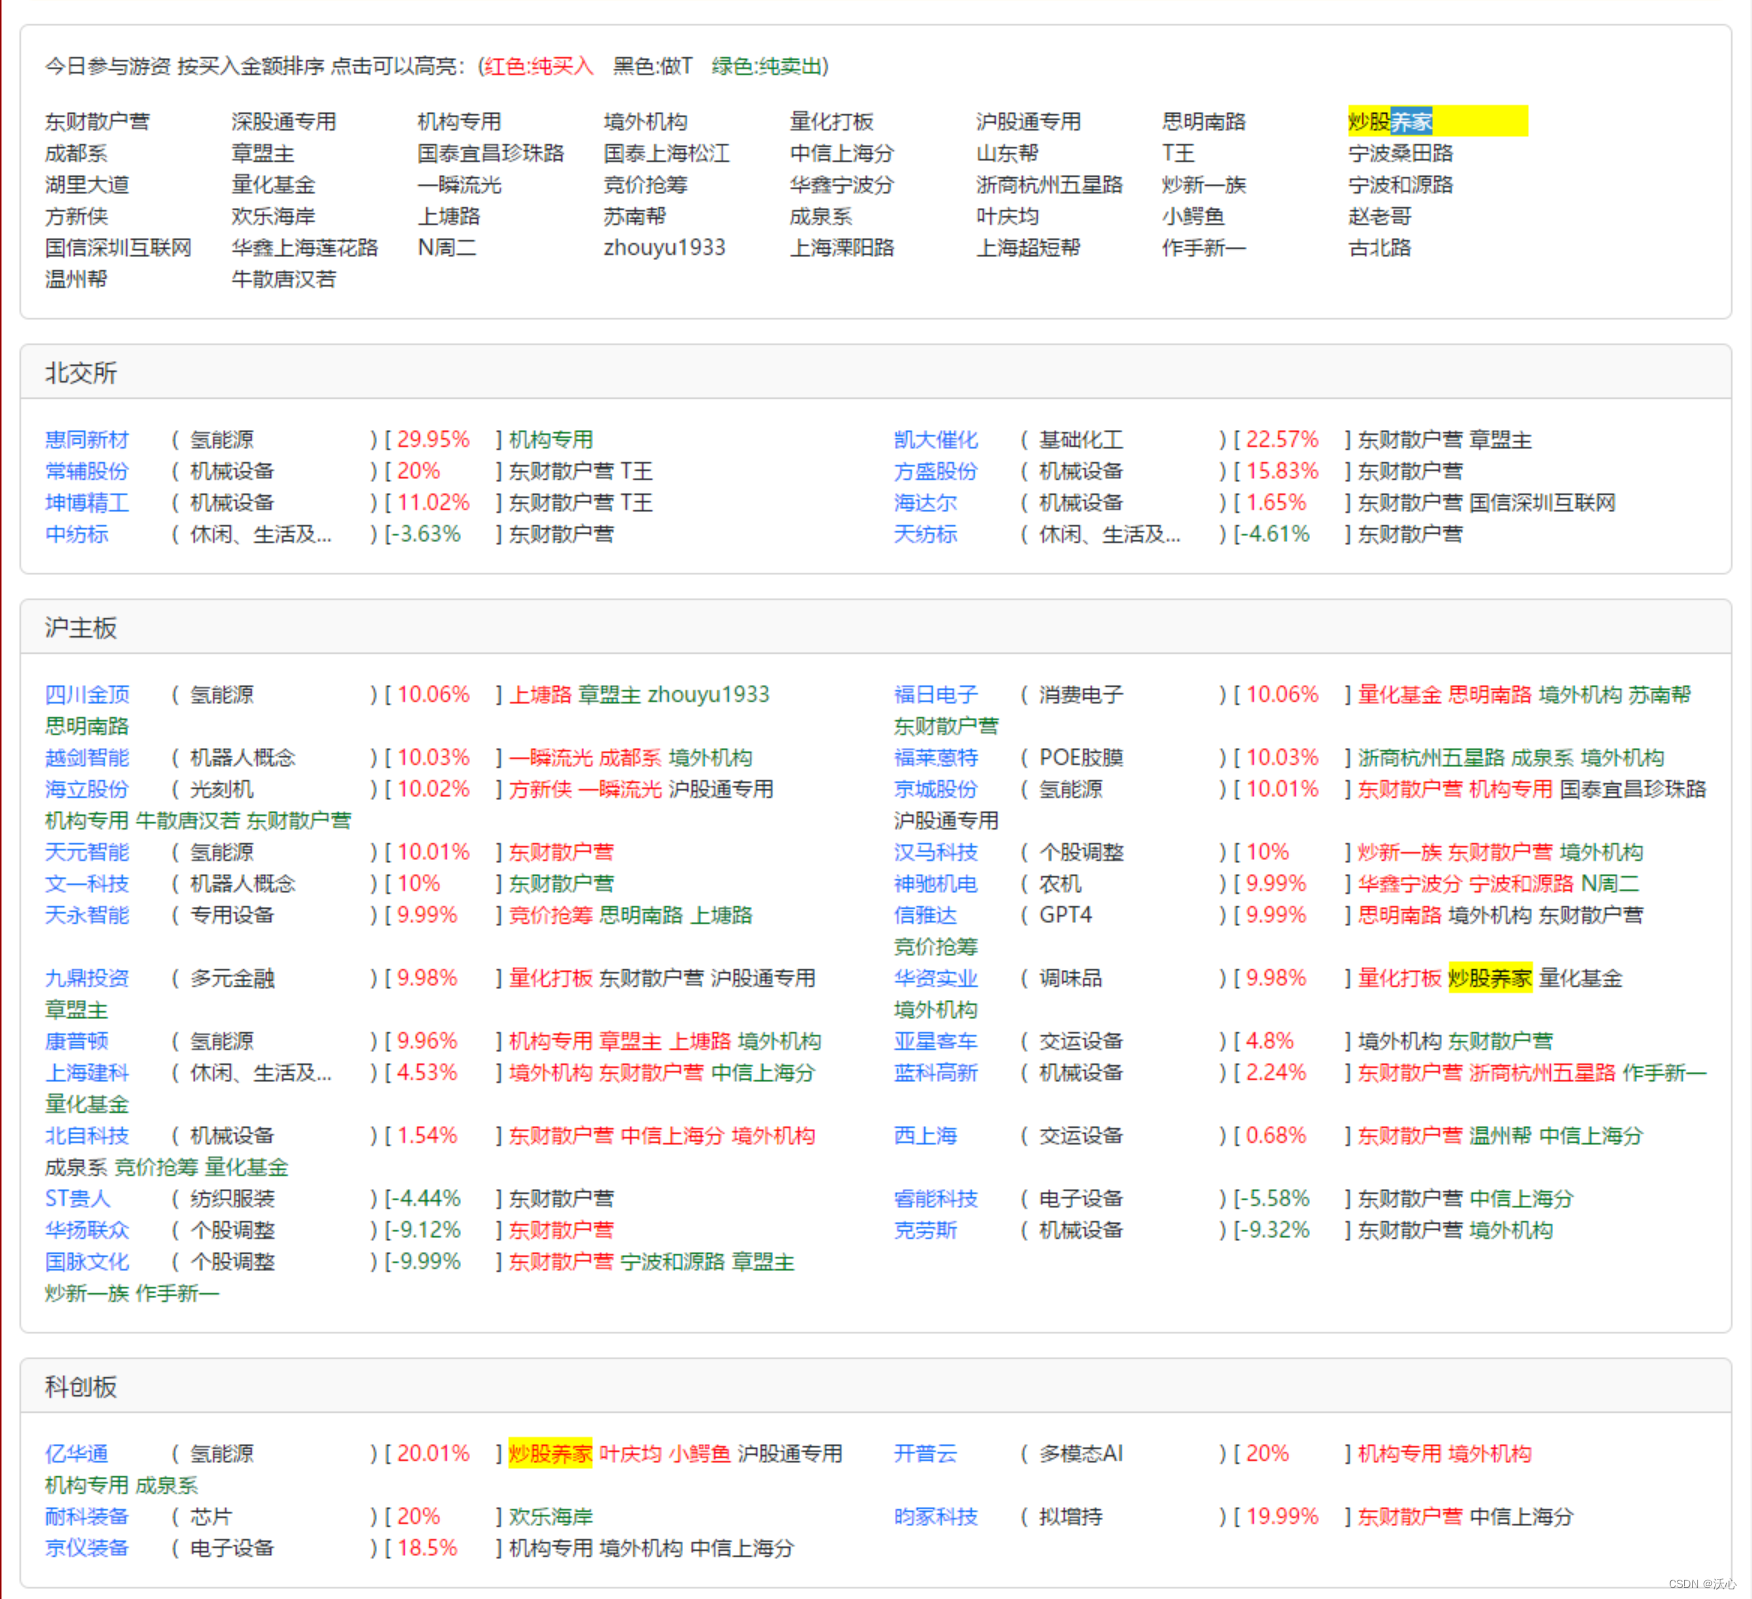
Task: Open the 常辅股份 stock link
Action: 86,471
